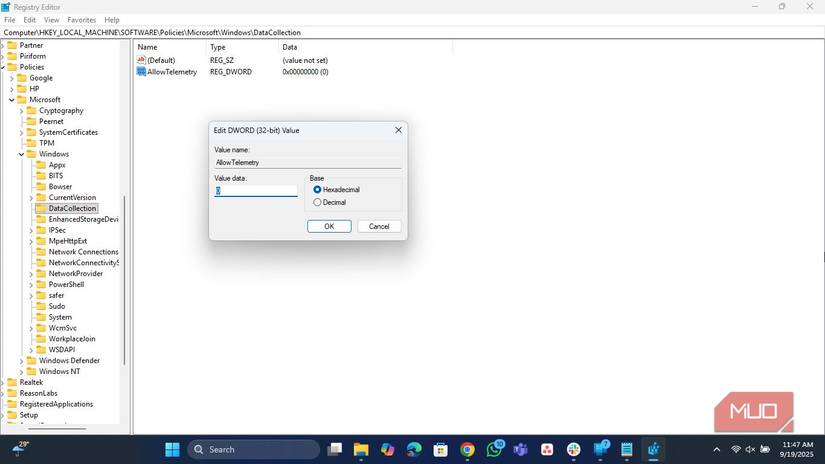
Task: Select the WorkplaceJoin key folder icon
Action: click(x=41, y=339)
